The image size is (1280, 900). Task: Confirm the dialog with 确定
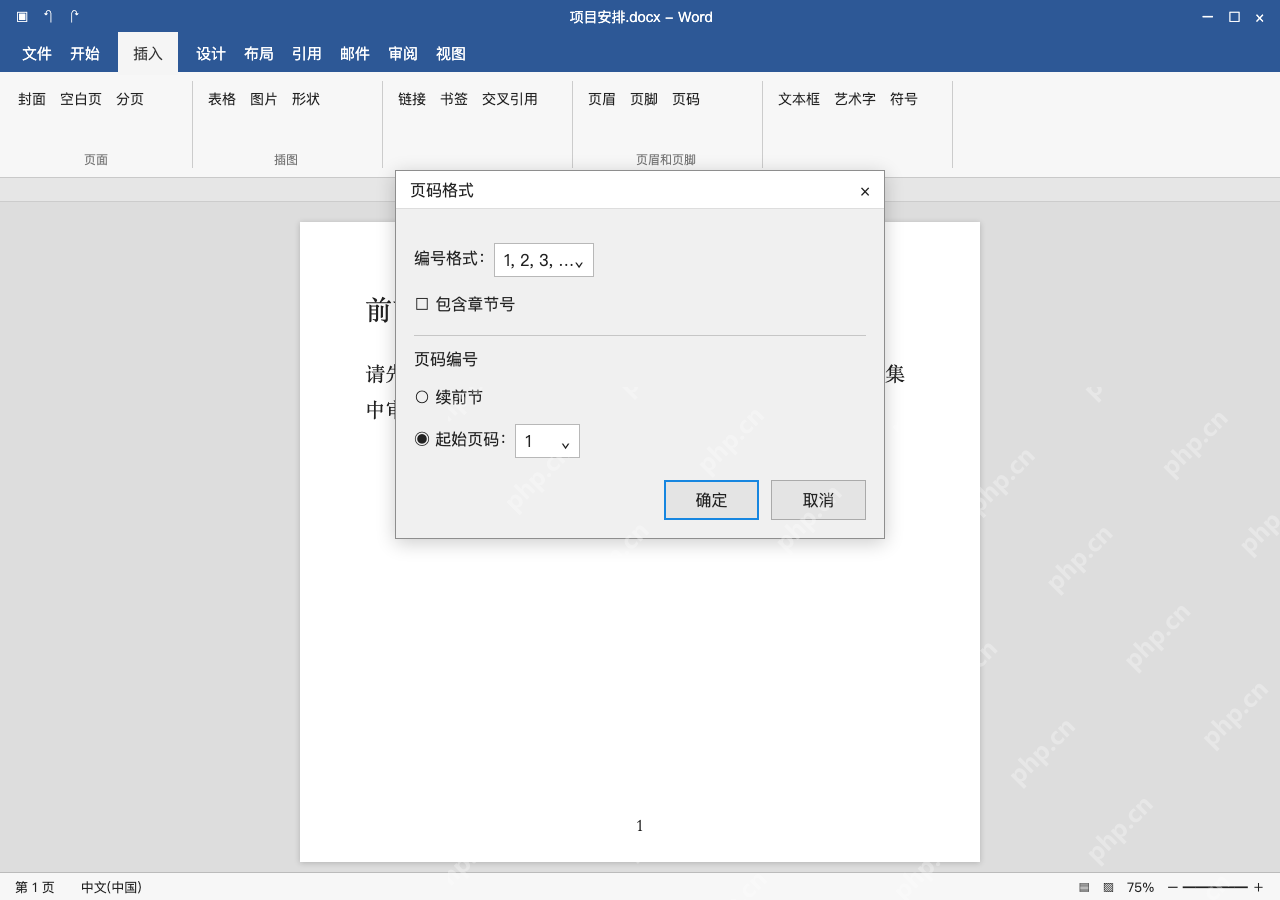point(711,500)
